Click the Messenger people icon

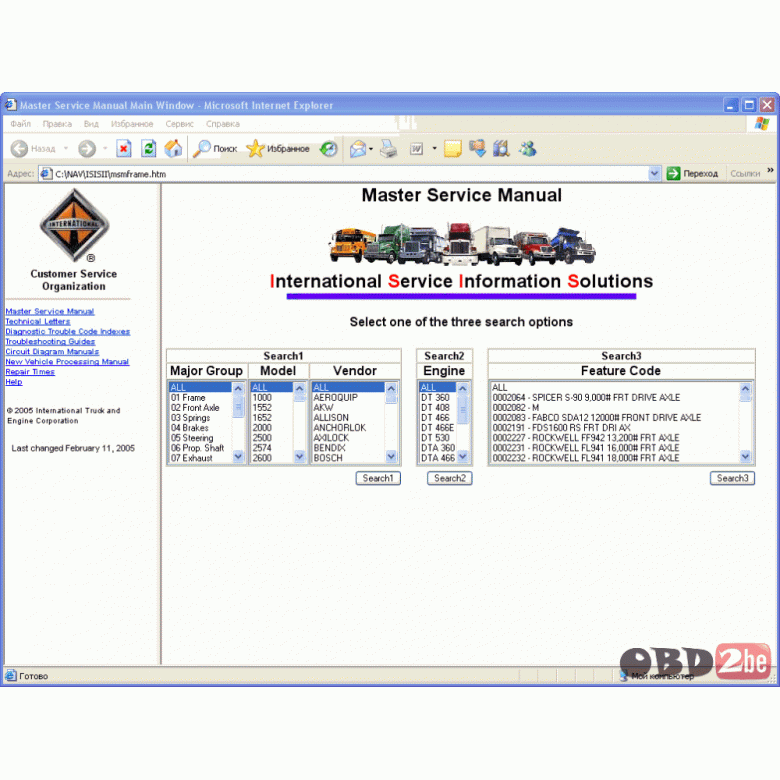[527, 148]
